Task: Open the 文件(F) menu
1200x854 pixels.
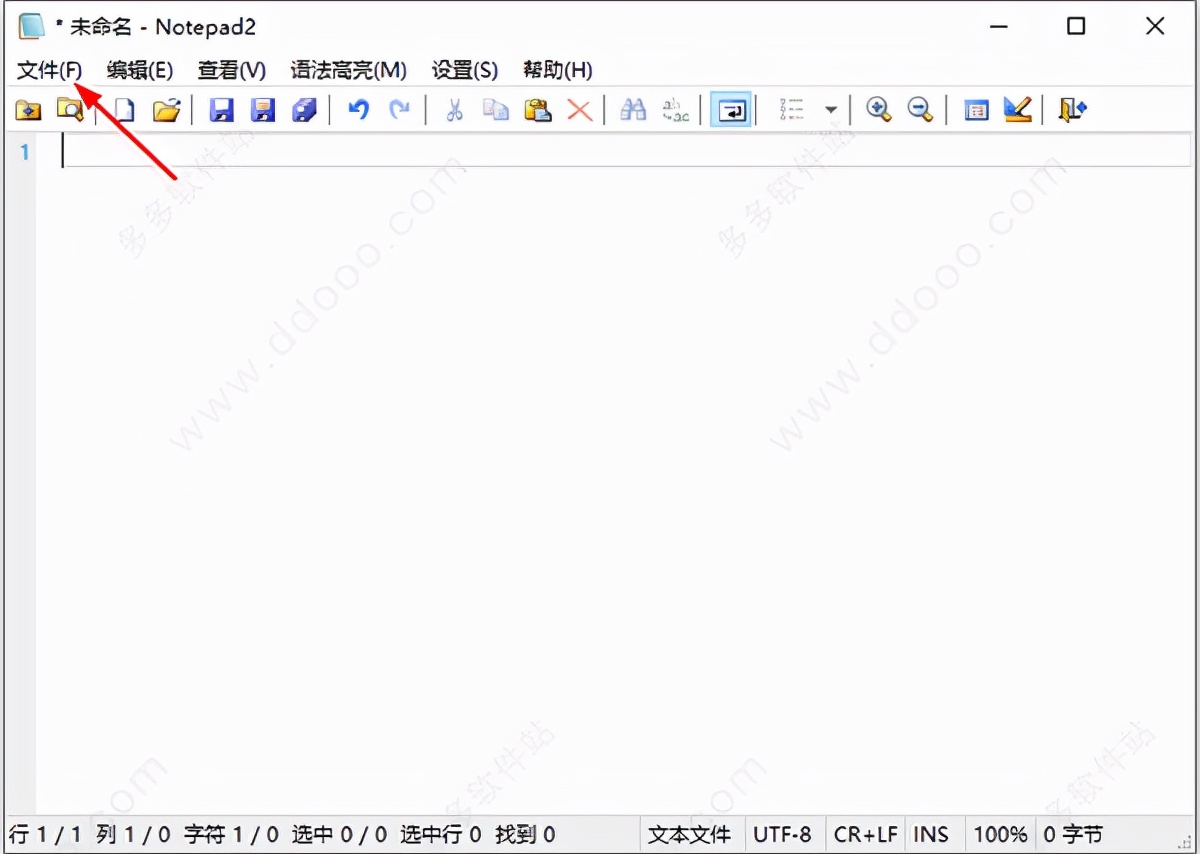Action: pos(46,70)
